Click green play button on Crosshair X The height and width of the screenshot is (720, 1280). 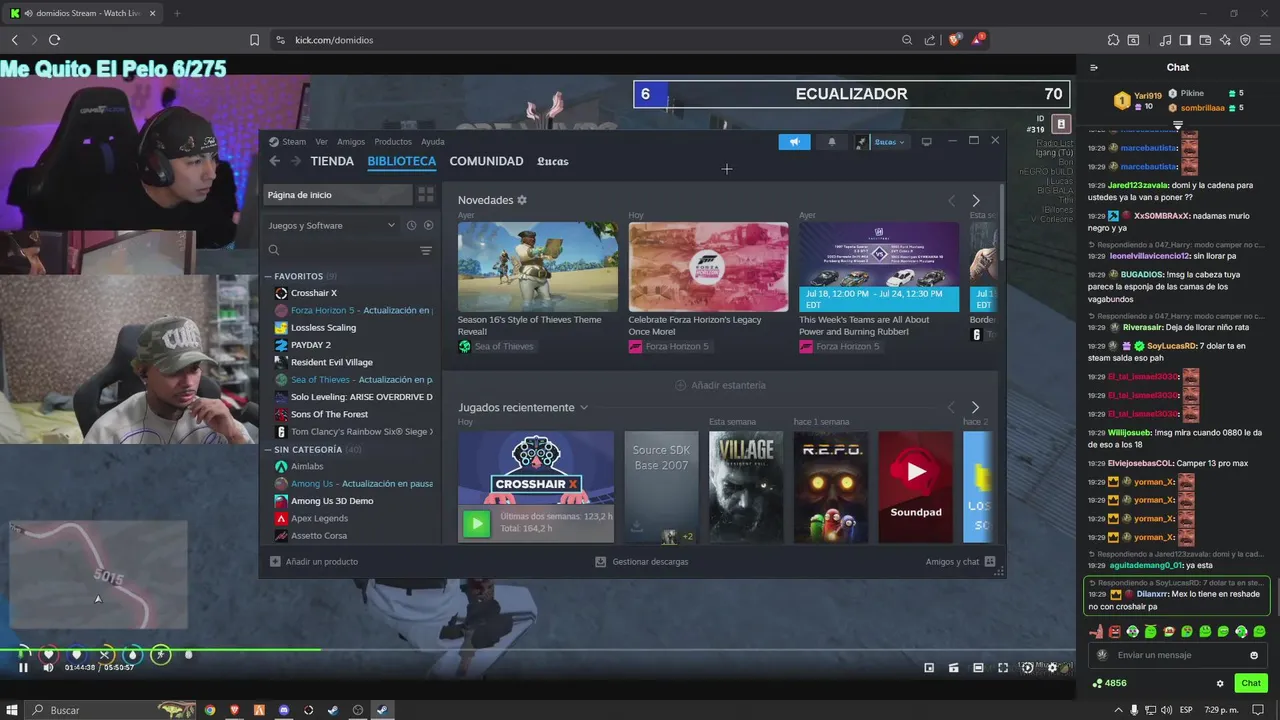pyautogui.click(x=477, y=523)
